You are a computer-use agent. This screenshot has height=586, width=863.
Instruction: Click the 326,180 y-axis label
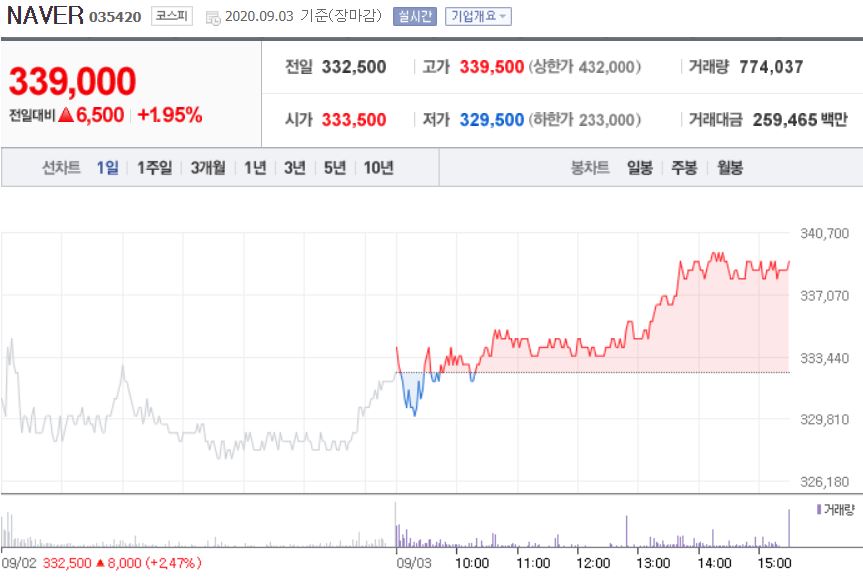[x=824, y=483]
